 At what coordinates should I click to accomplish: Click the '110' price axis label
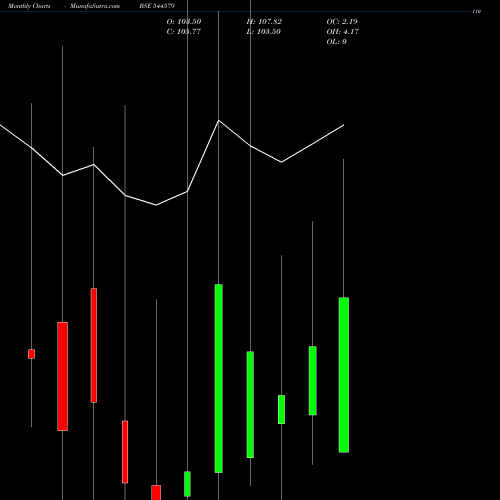coord(477,12)
